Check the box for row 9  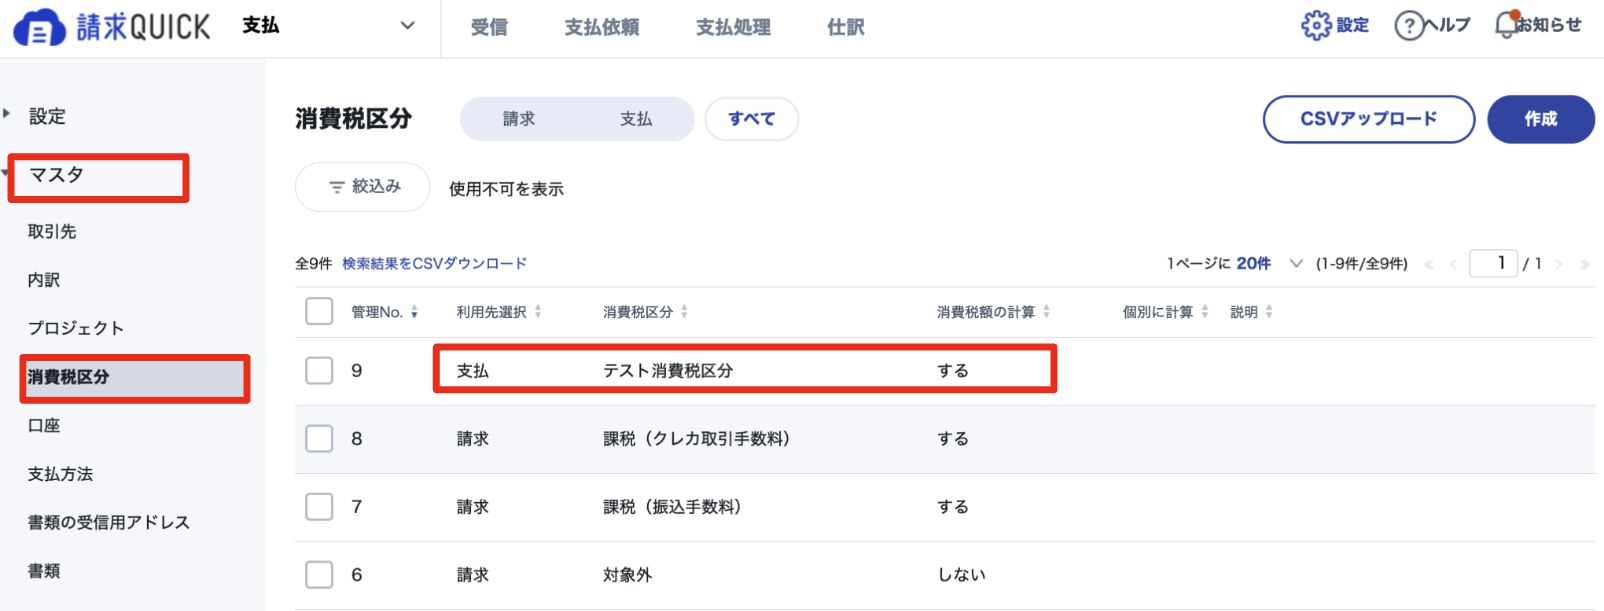pos(319,370)
